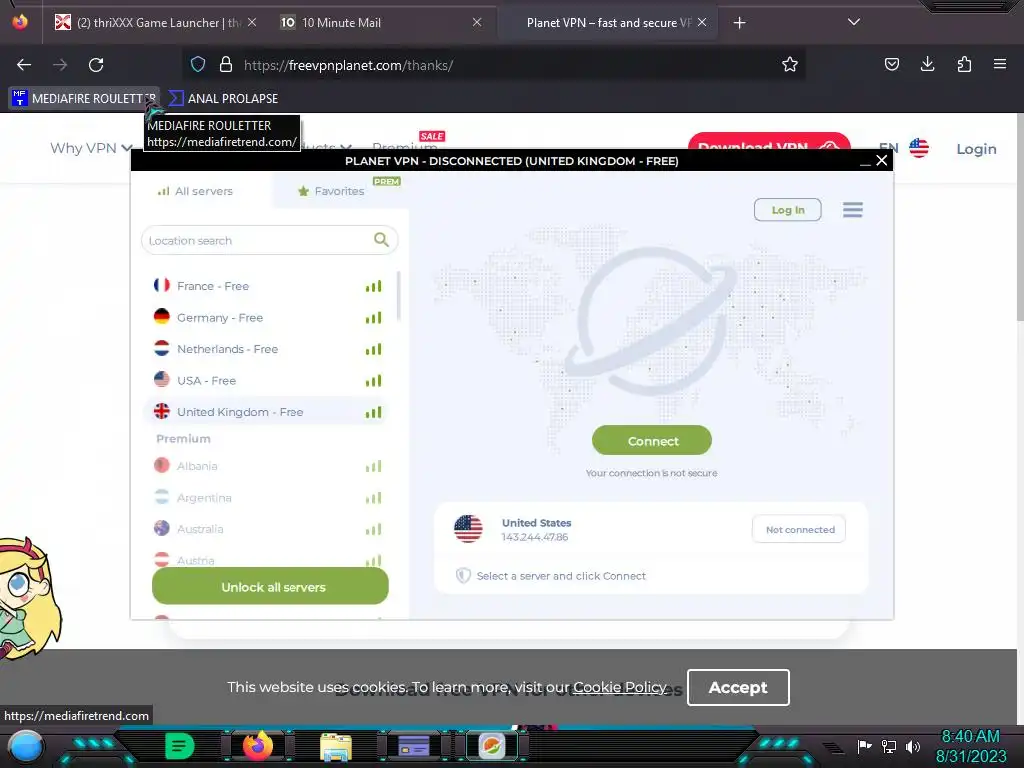Accept the website cookies
This screenshot has width=1024, height=768.
(x=738, y=687)
